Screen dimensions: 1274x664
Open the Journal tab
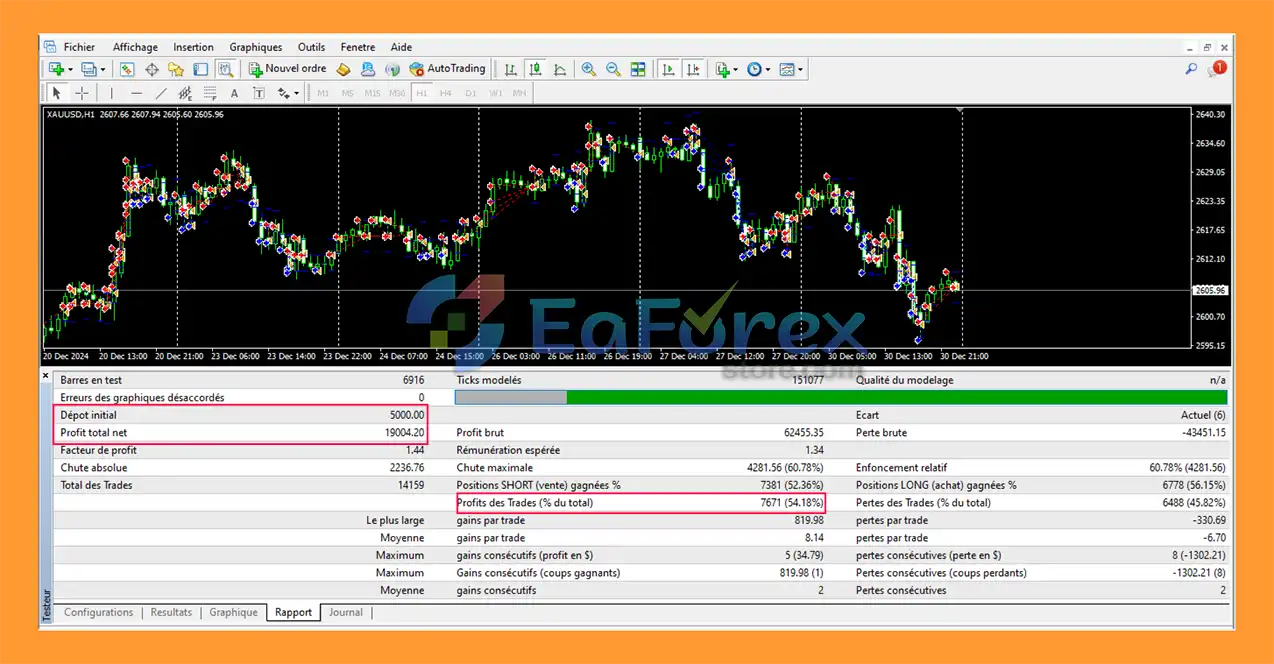tap(346, 612)
